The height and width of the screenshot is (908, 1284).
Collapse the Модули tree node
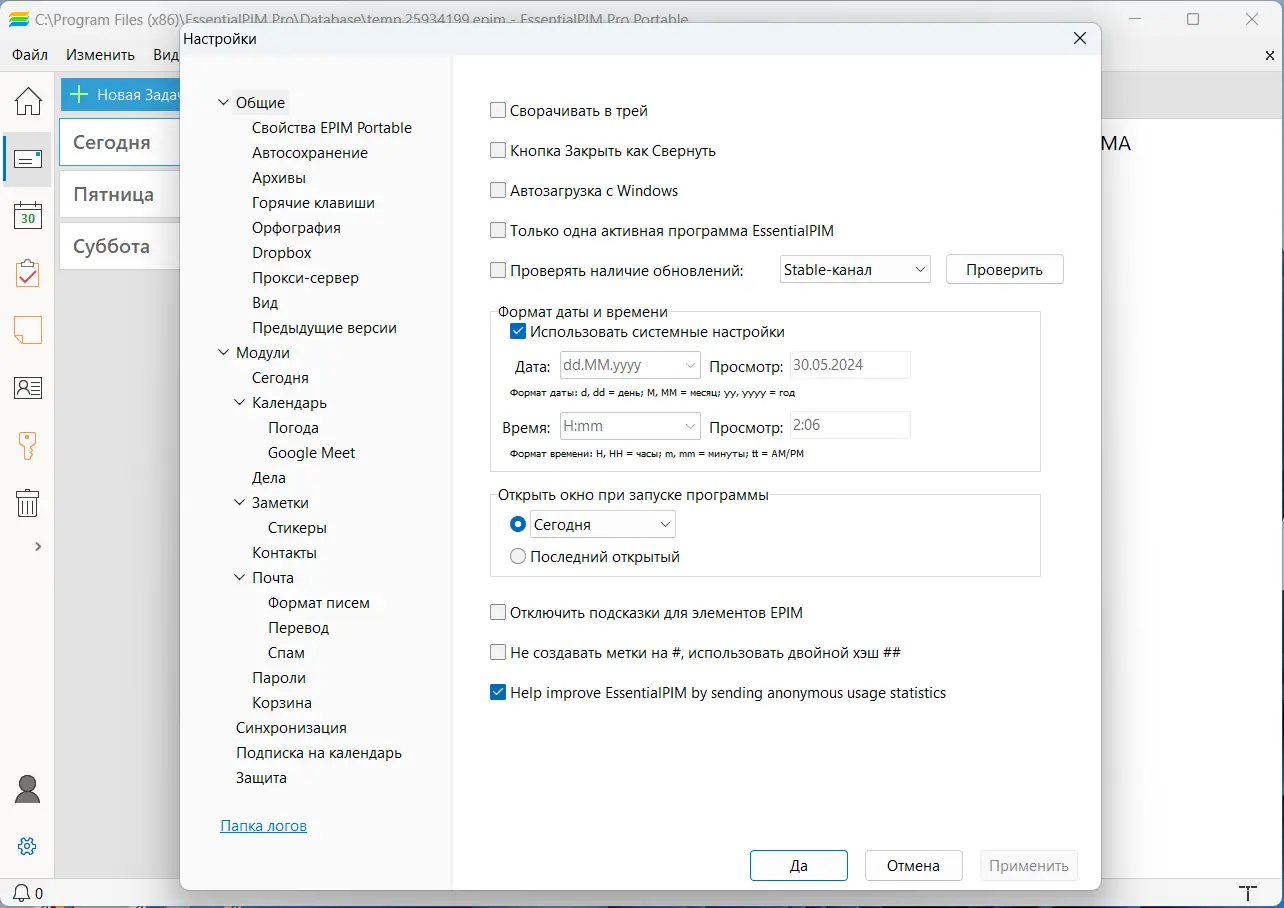click(223, 352)
